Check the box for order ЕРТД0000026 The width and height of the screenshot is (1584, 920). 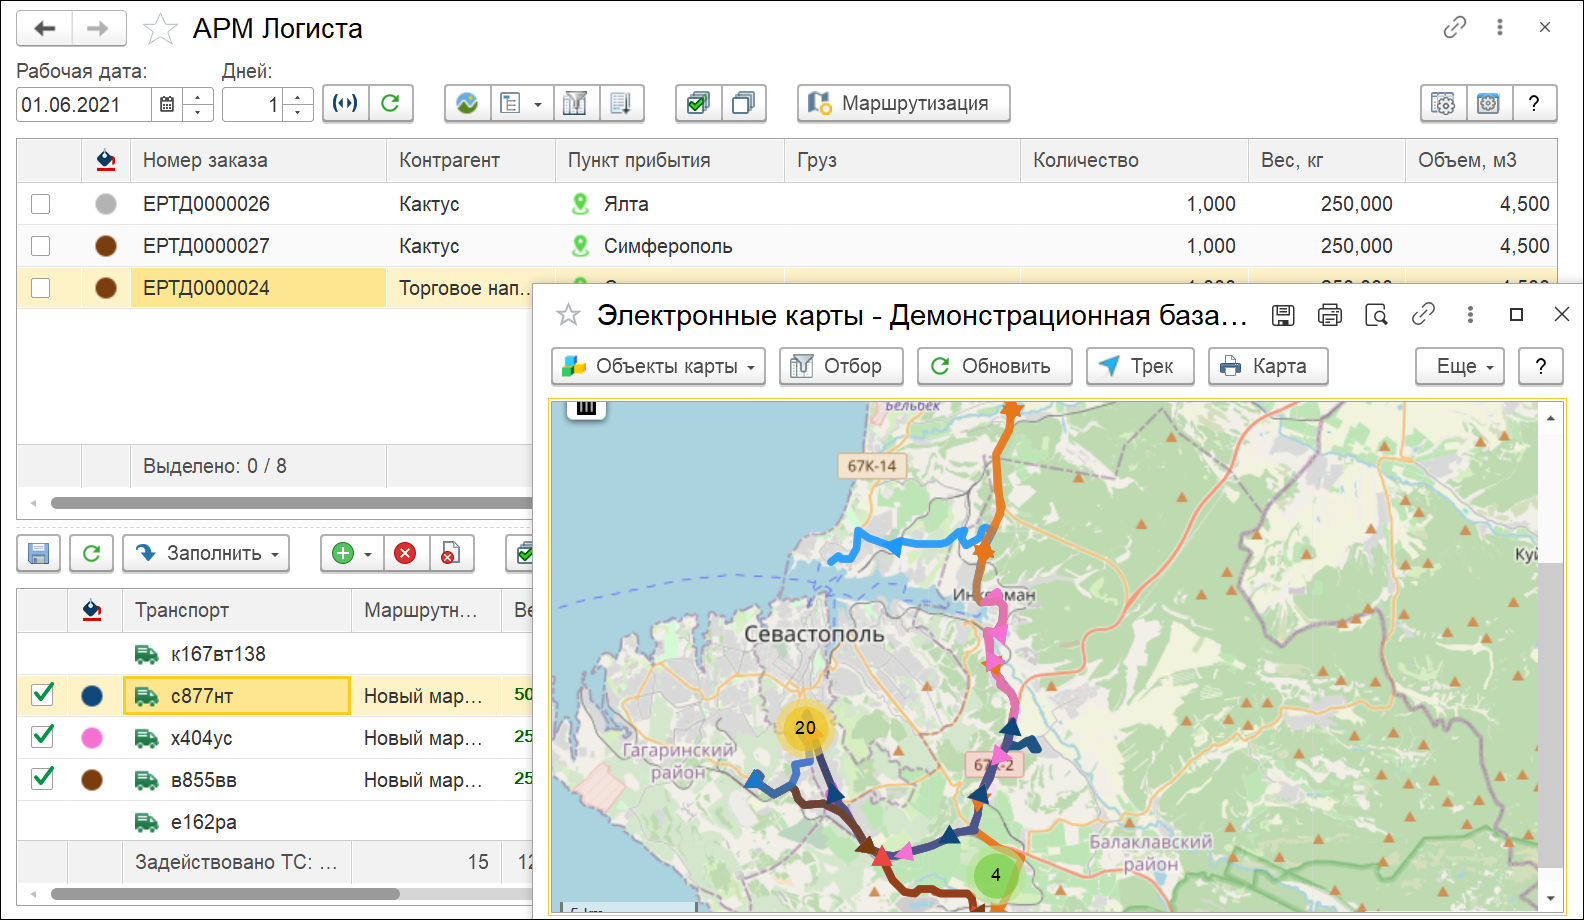point(40,204)
